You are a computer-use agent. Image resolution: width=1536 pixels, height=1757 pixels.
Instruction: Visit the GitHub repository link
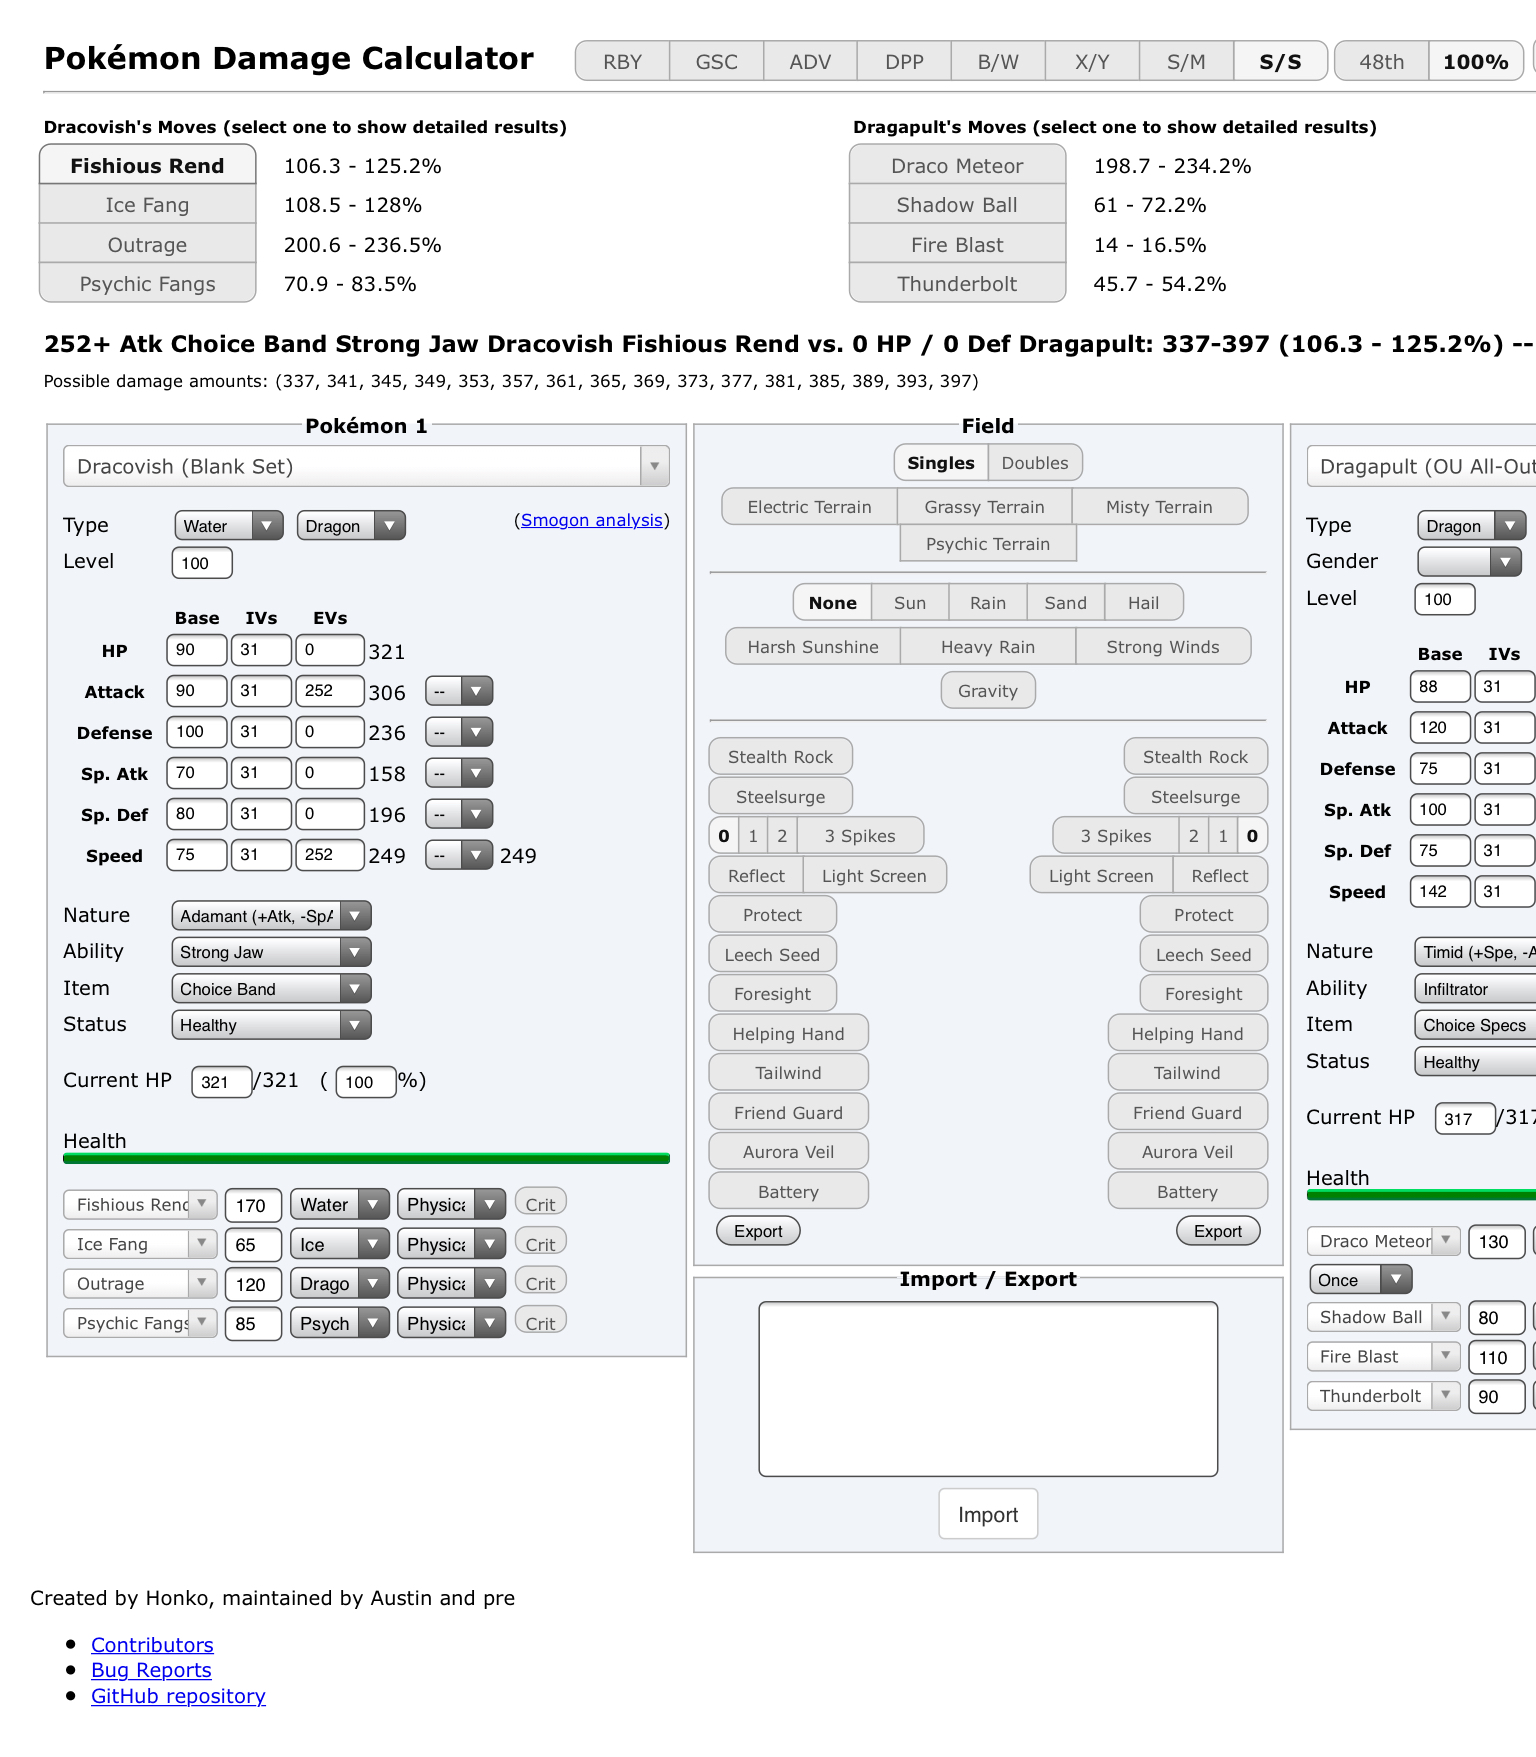pos(178,1697)
